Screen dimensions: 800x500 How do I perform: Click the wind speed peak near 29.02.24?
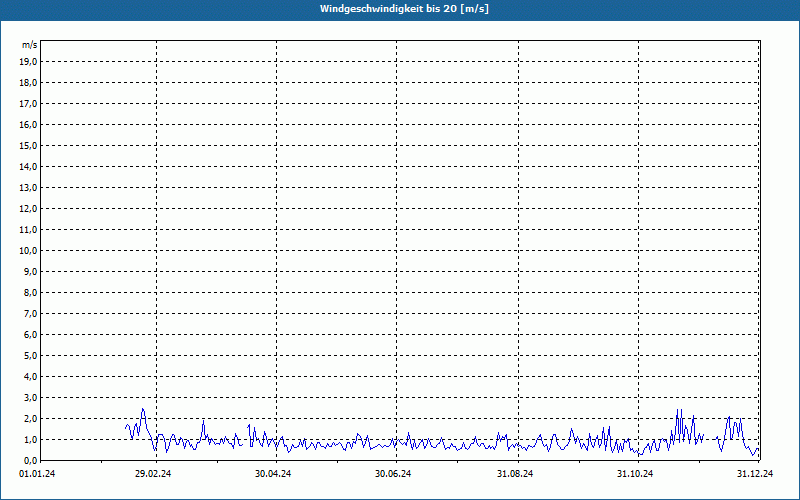point(143,409)
